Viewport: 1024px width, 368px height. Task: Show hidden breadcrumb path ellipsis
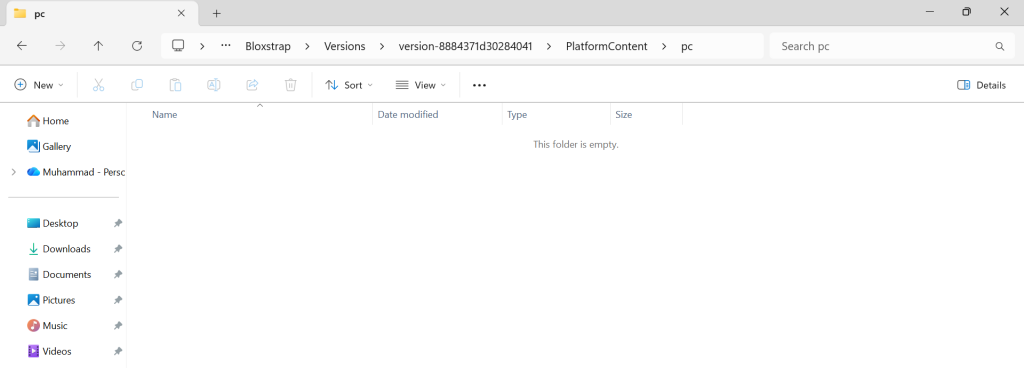click(x=226, y=46)
